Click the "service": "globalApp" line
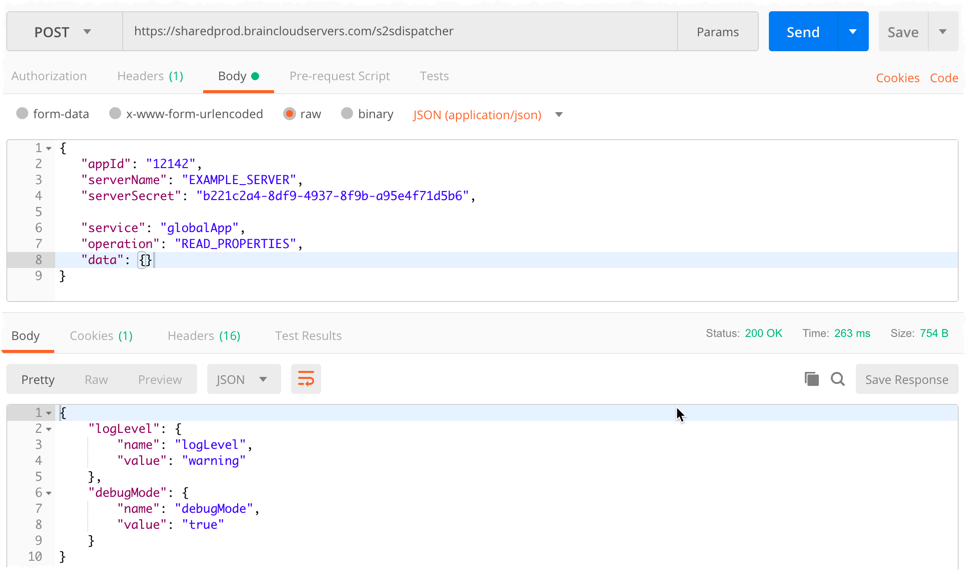This screenshot has height=570, width=967. point(163,228)
